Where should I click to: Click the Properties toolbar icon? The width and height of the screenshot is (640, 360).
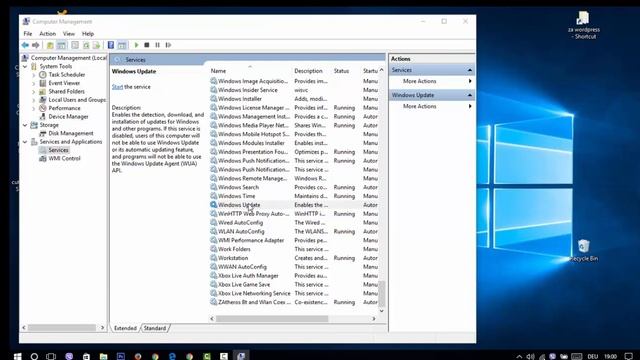pos(75,45)
